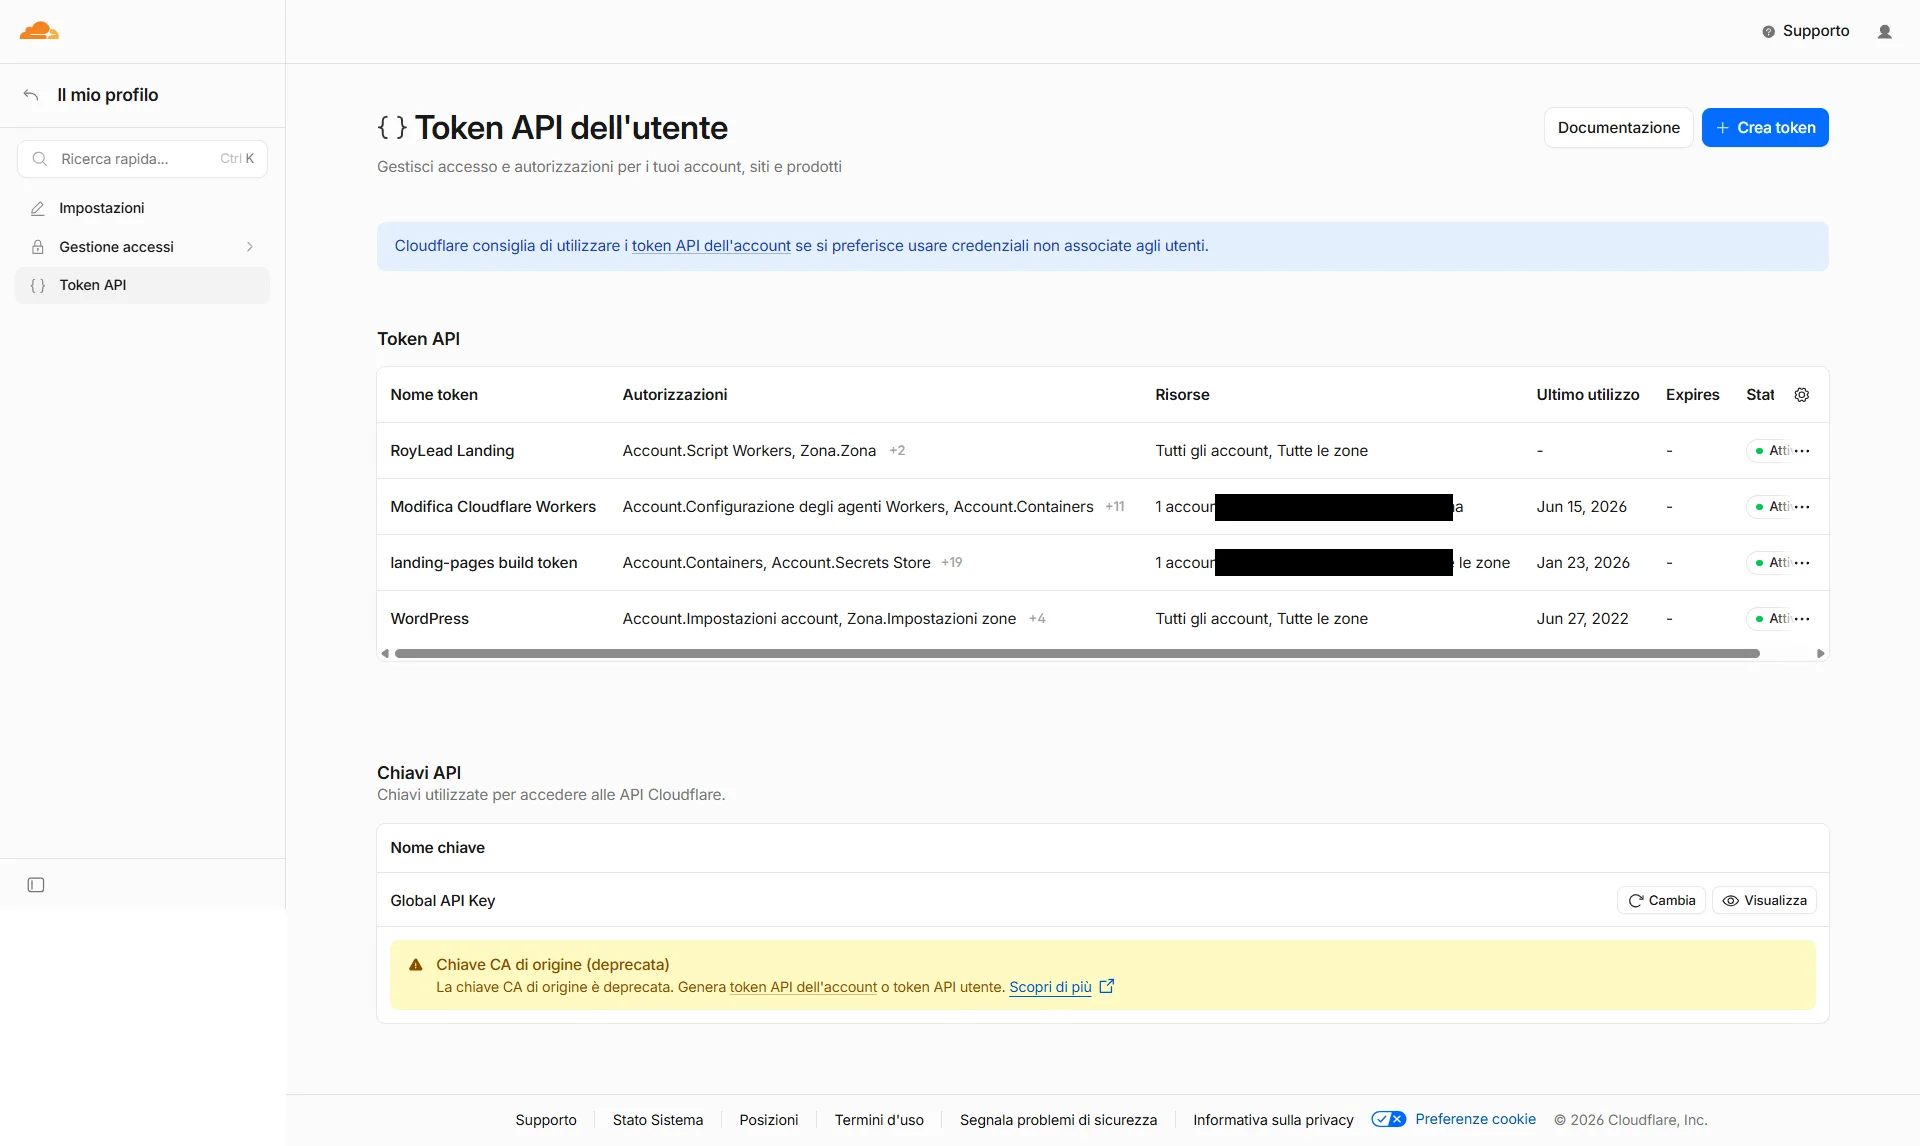Open Supporto help in the top bar
The image size is (1920, 1146).
click(1806, 31)
